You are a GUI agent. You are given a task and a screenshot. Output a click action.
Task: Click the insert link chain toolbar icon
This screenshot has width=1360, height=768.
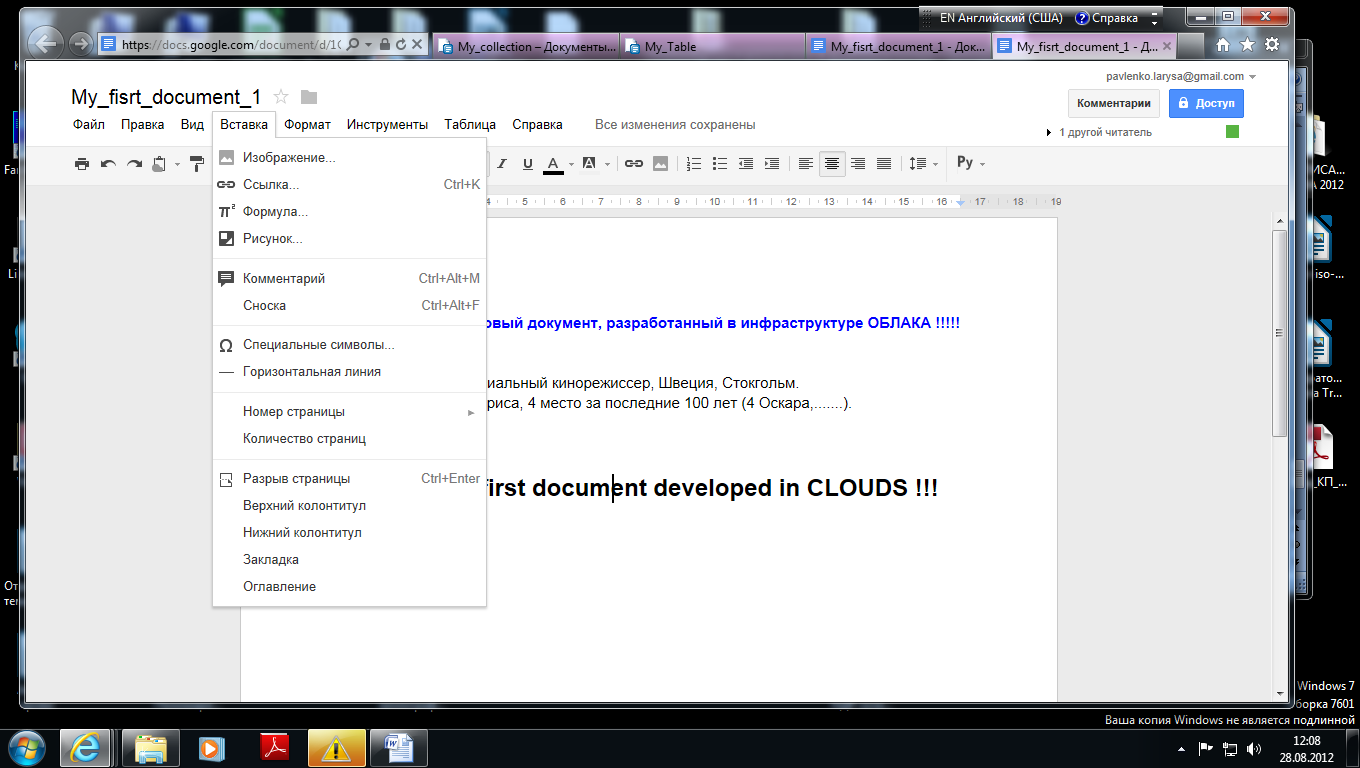634,163
